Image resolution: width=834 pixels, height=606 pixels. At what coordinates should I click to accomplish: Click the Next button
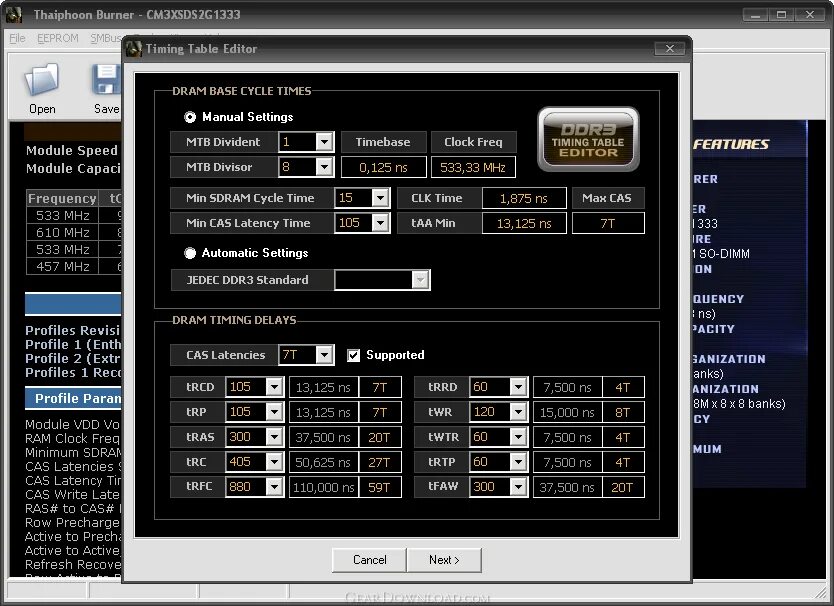[x=444, y=560]
